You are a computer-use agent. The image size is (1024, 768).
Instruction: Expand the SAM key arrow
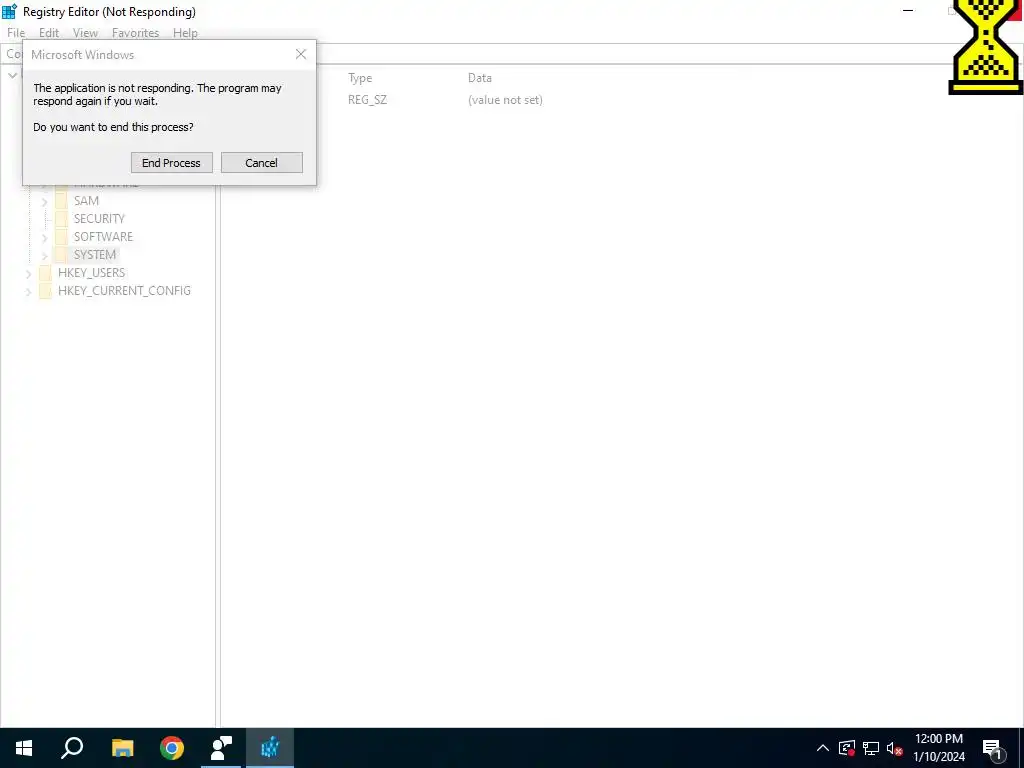point(44,202)
